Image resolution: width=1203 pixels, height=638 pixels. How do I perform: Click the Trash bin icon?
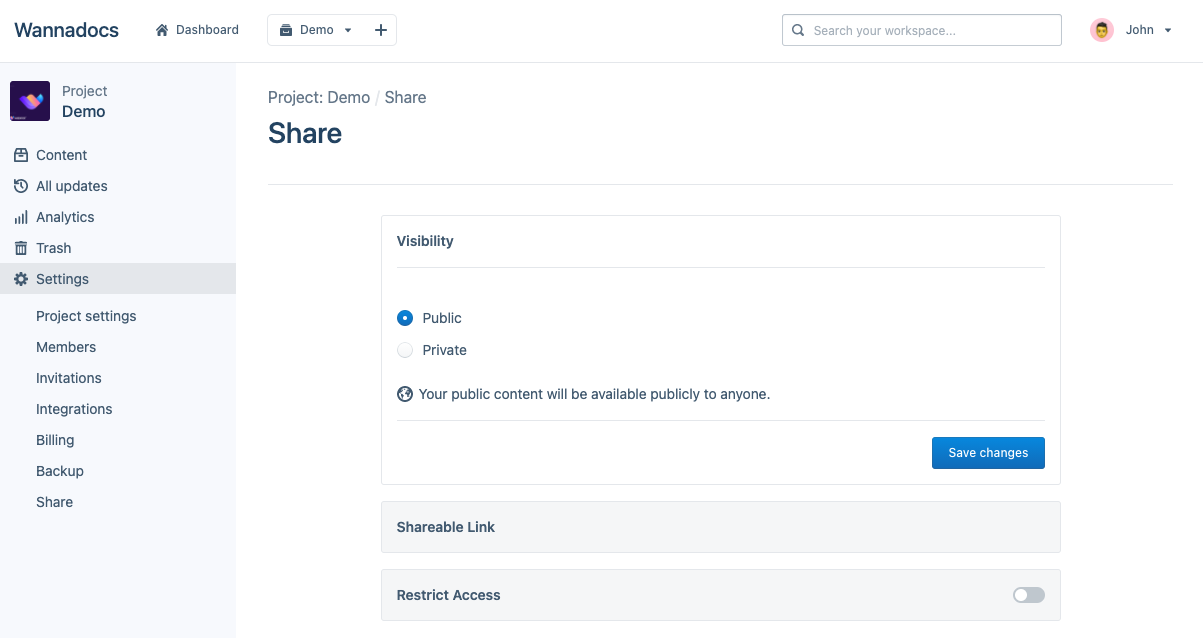click(21, 248)
